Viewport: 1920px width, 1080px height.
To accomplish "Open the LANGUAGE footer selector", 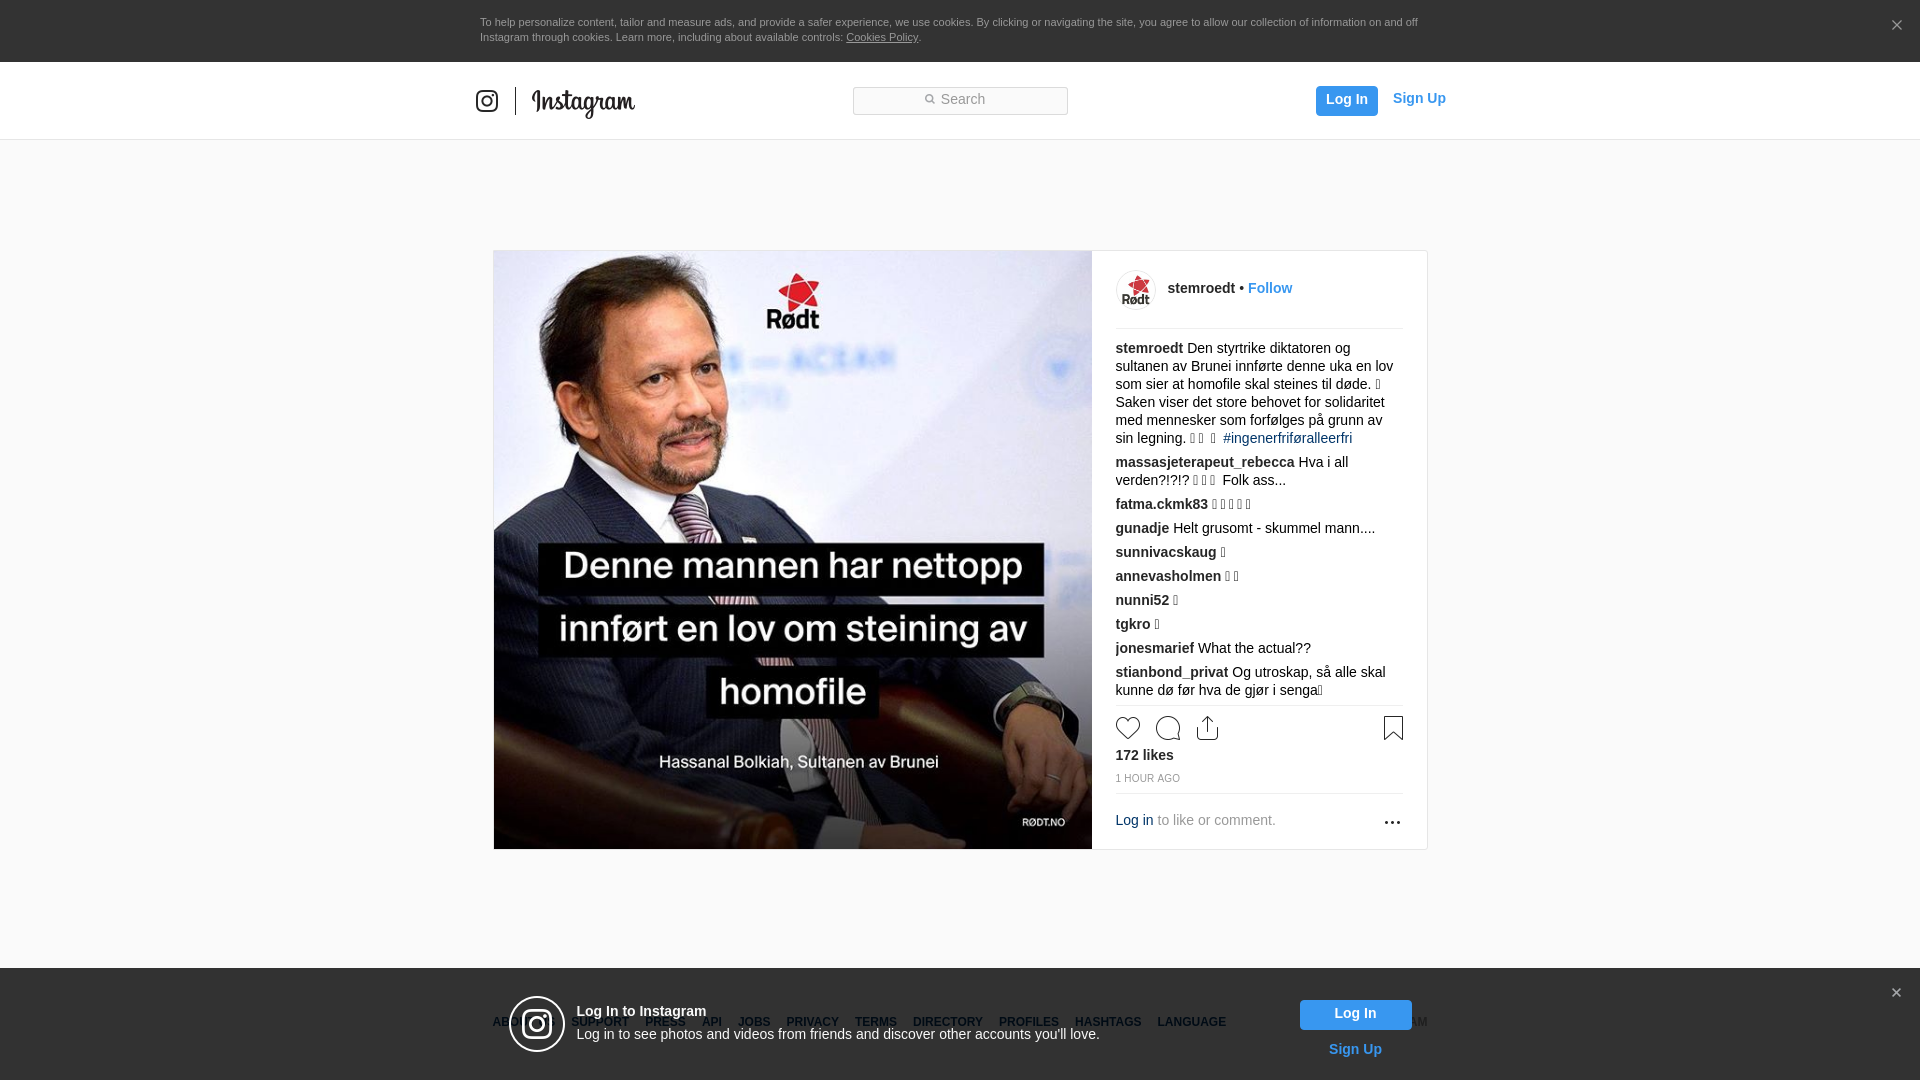I will [1191, 1022].
